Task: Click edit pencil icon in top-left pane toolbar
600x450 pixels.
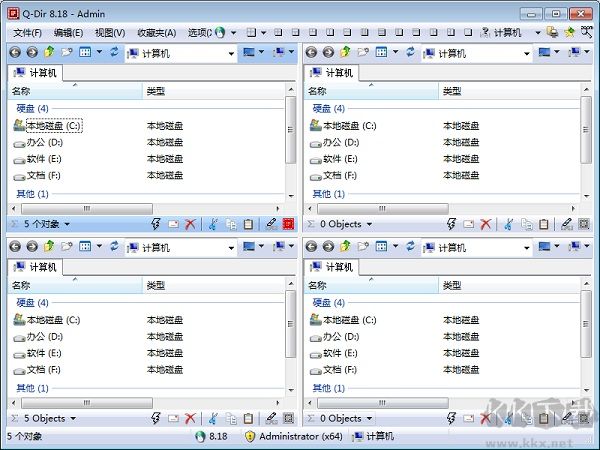Action: 271,224
